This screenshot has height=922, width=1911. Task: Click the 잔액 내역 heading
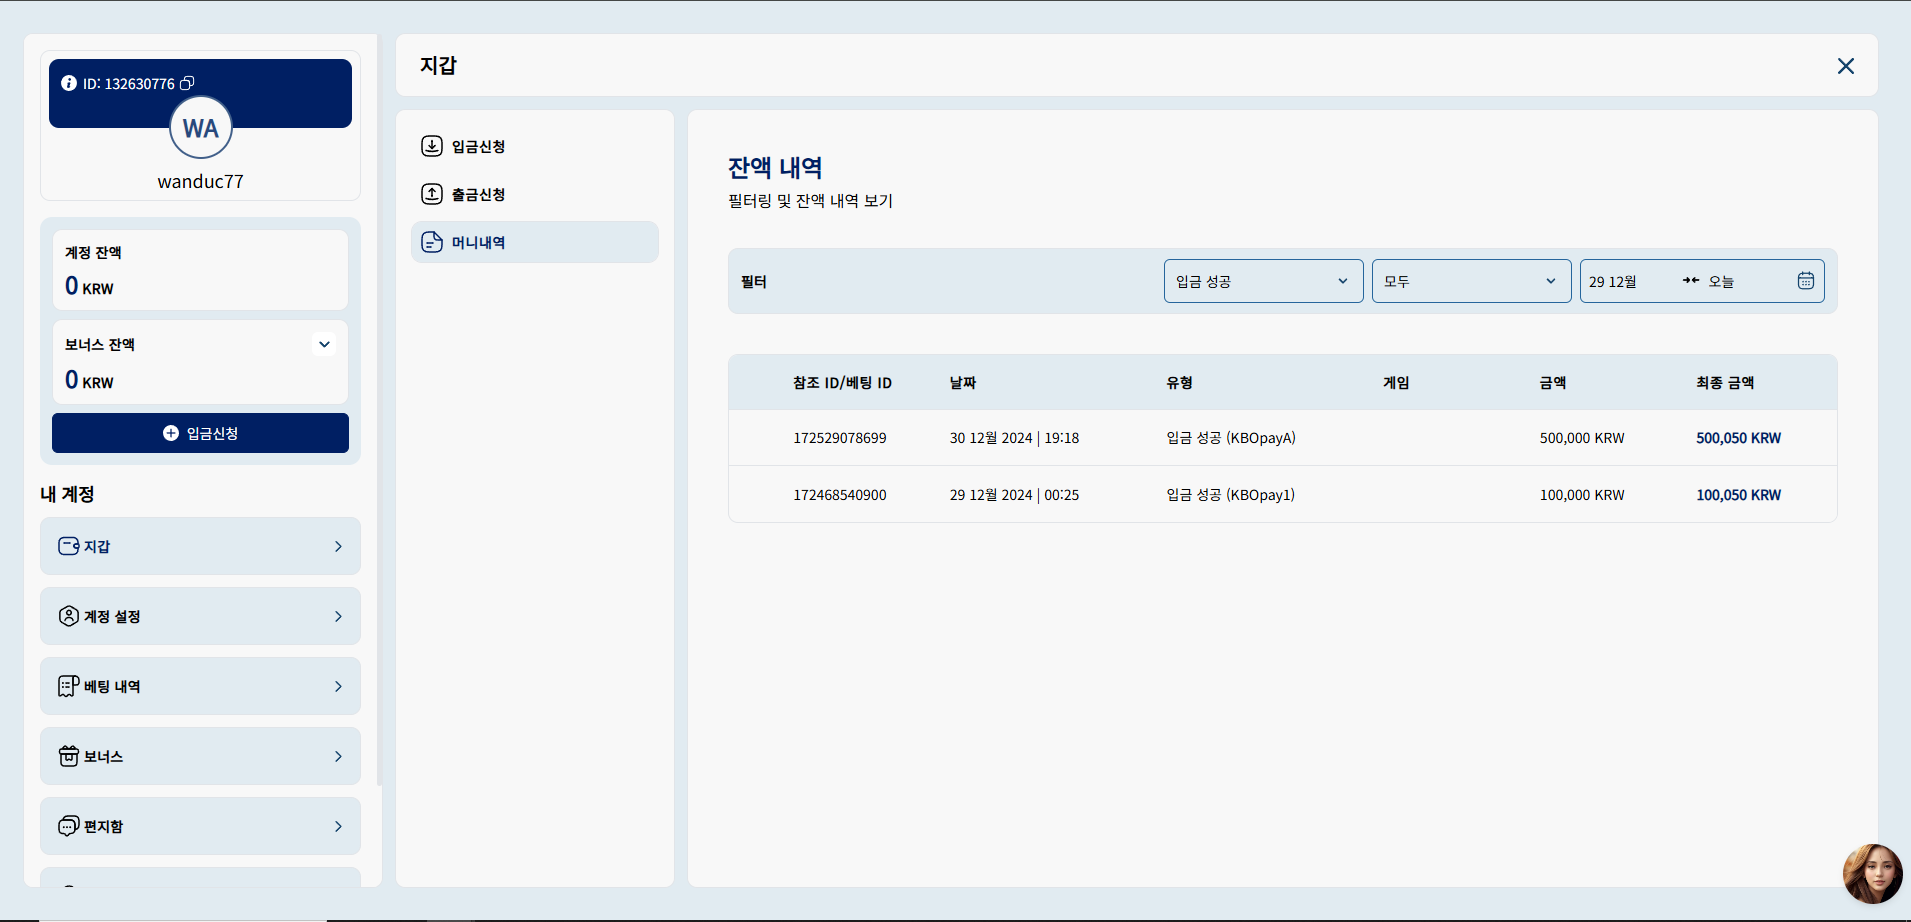tap(775, 167)
